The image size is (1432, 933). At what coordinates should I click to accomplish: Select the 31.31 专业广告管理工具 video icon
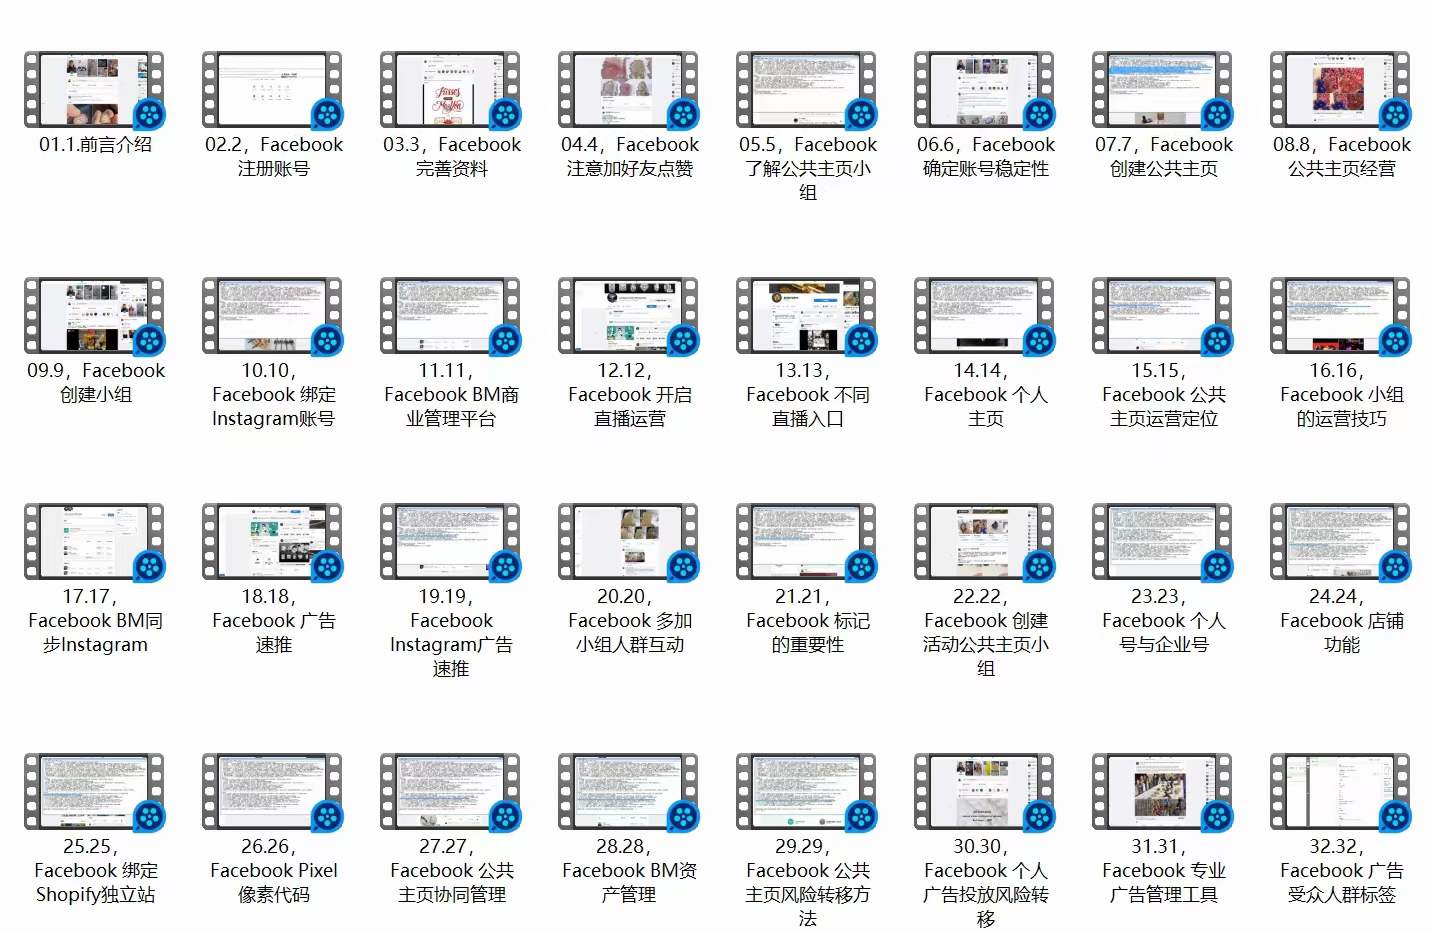click(x=1163, y=792)
